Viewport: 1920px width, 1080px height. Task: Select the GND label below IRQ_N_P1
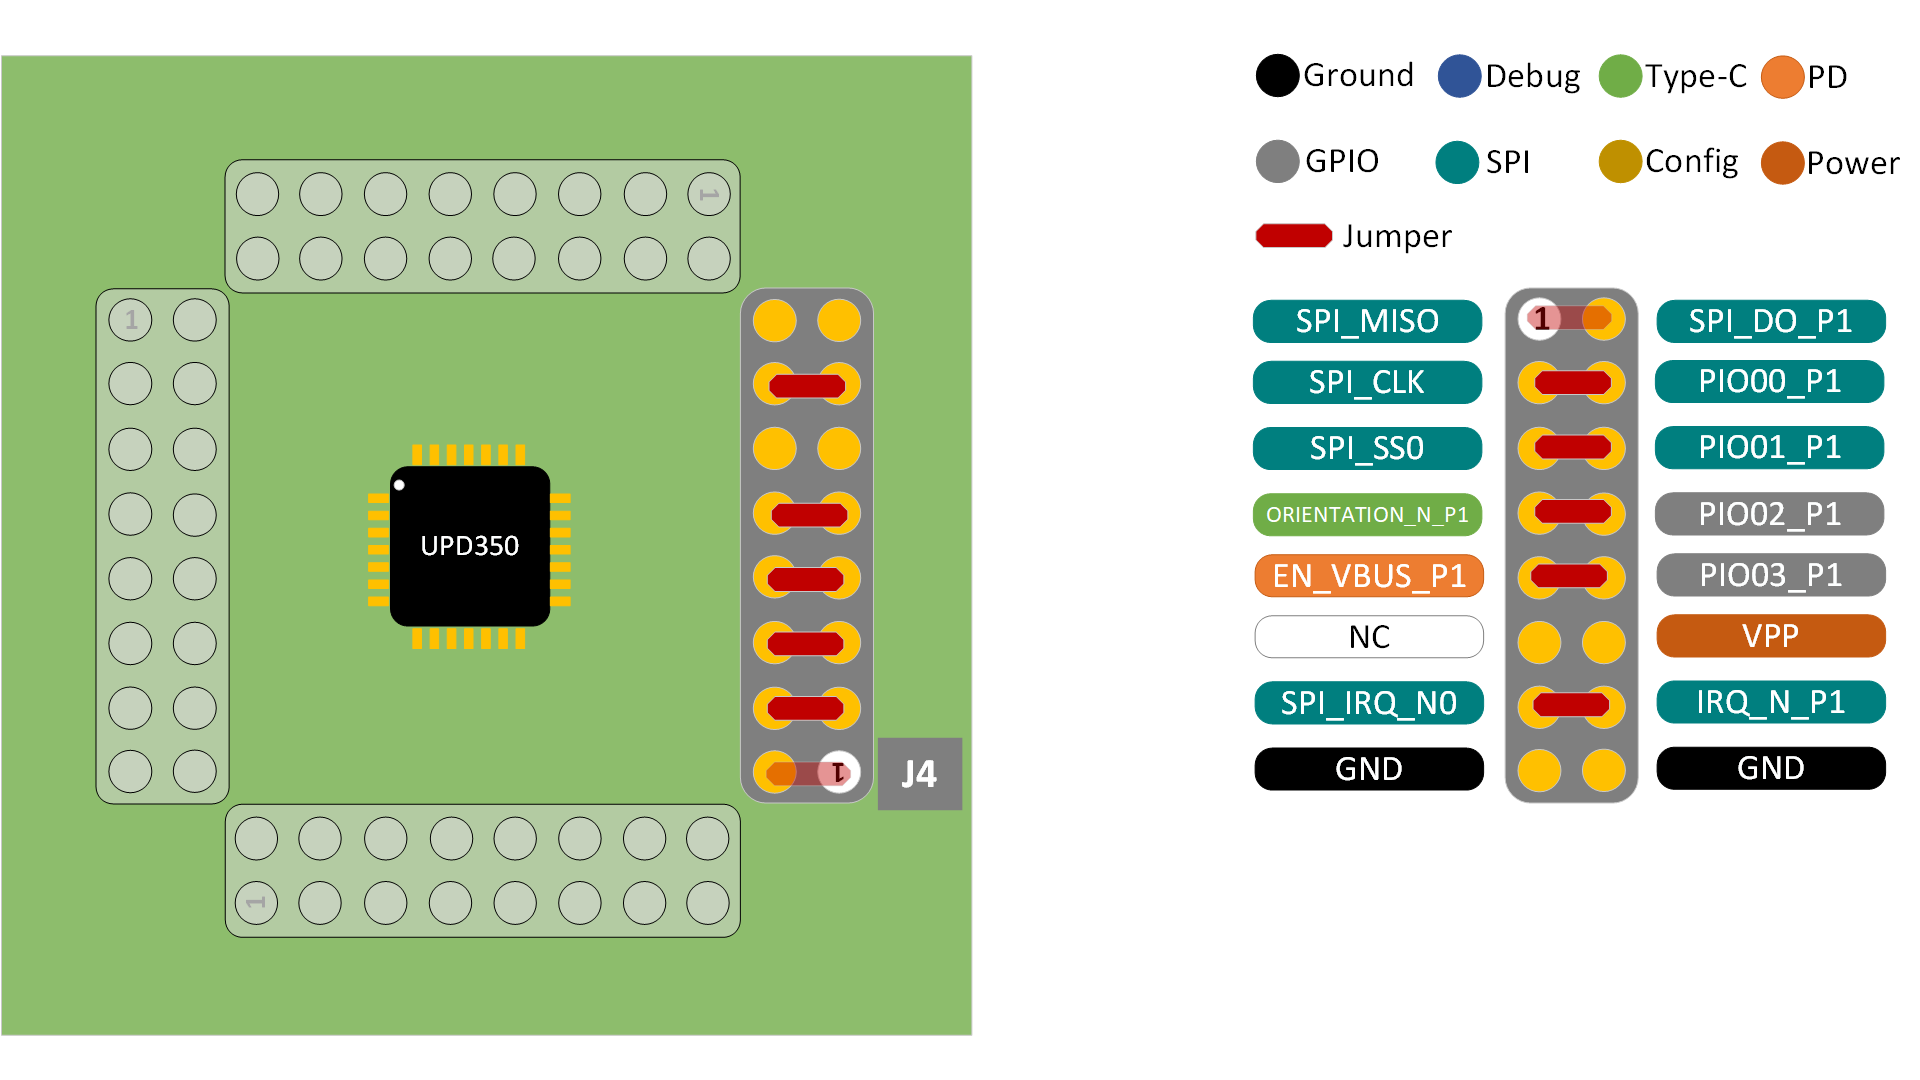[x=1770, y=768]
